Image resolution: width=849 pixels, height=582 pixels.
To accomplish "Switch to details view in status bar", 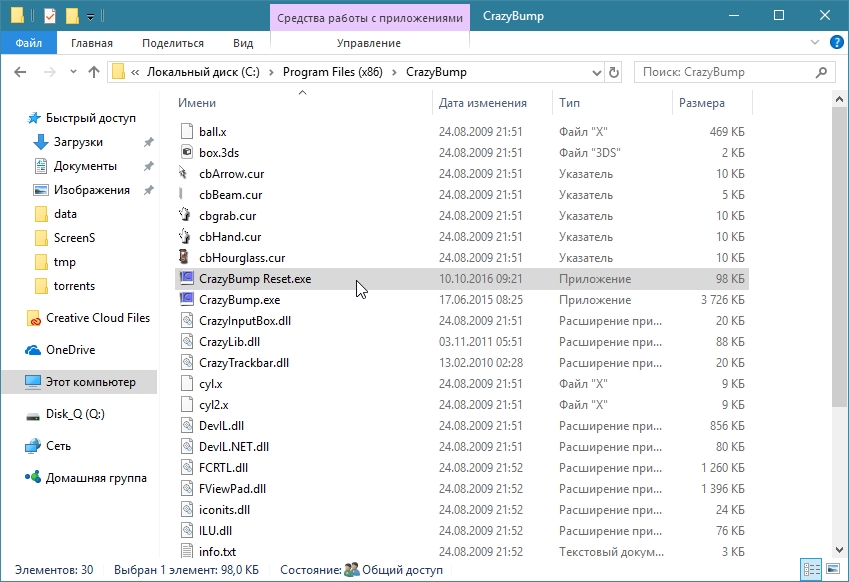I will click(x=811, y=570).
